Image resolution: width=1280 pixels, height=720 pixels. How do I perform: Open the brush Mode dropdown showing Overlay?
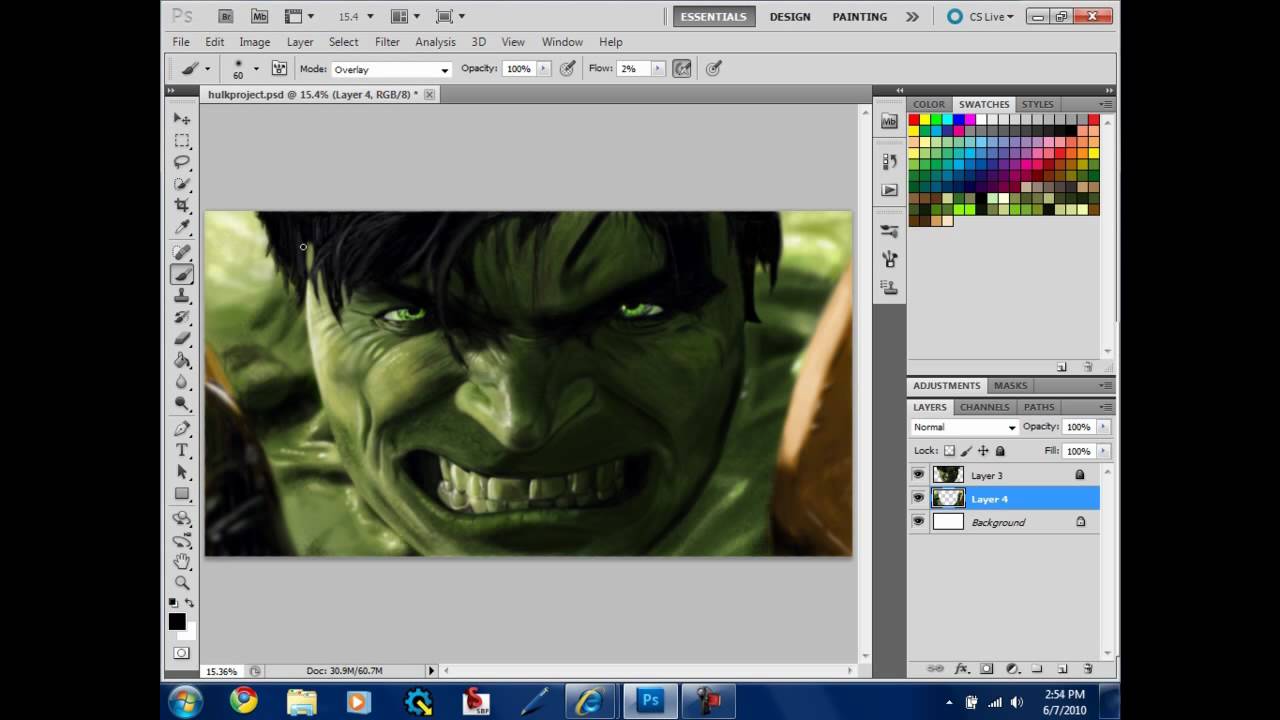point(390,70)
